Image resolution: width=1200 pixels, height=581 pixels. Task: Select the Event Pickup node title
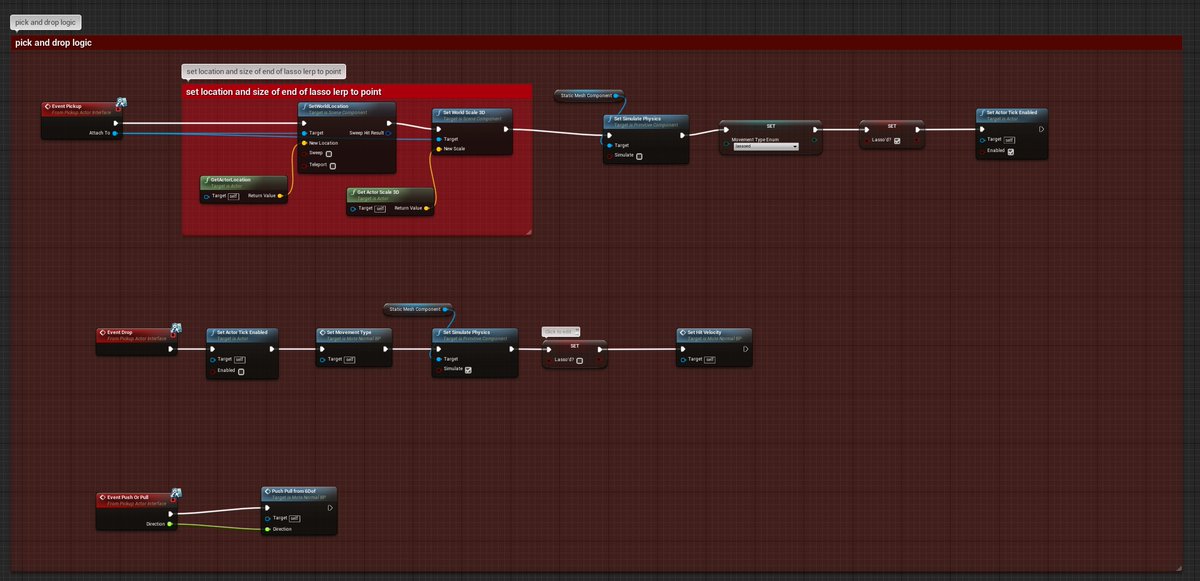66,105
